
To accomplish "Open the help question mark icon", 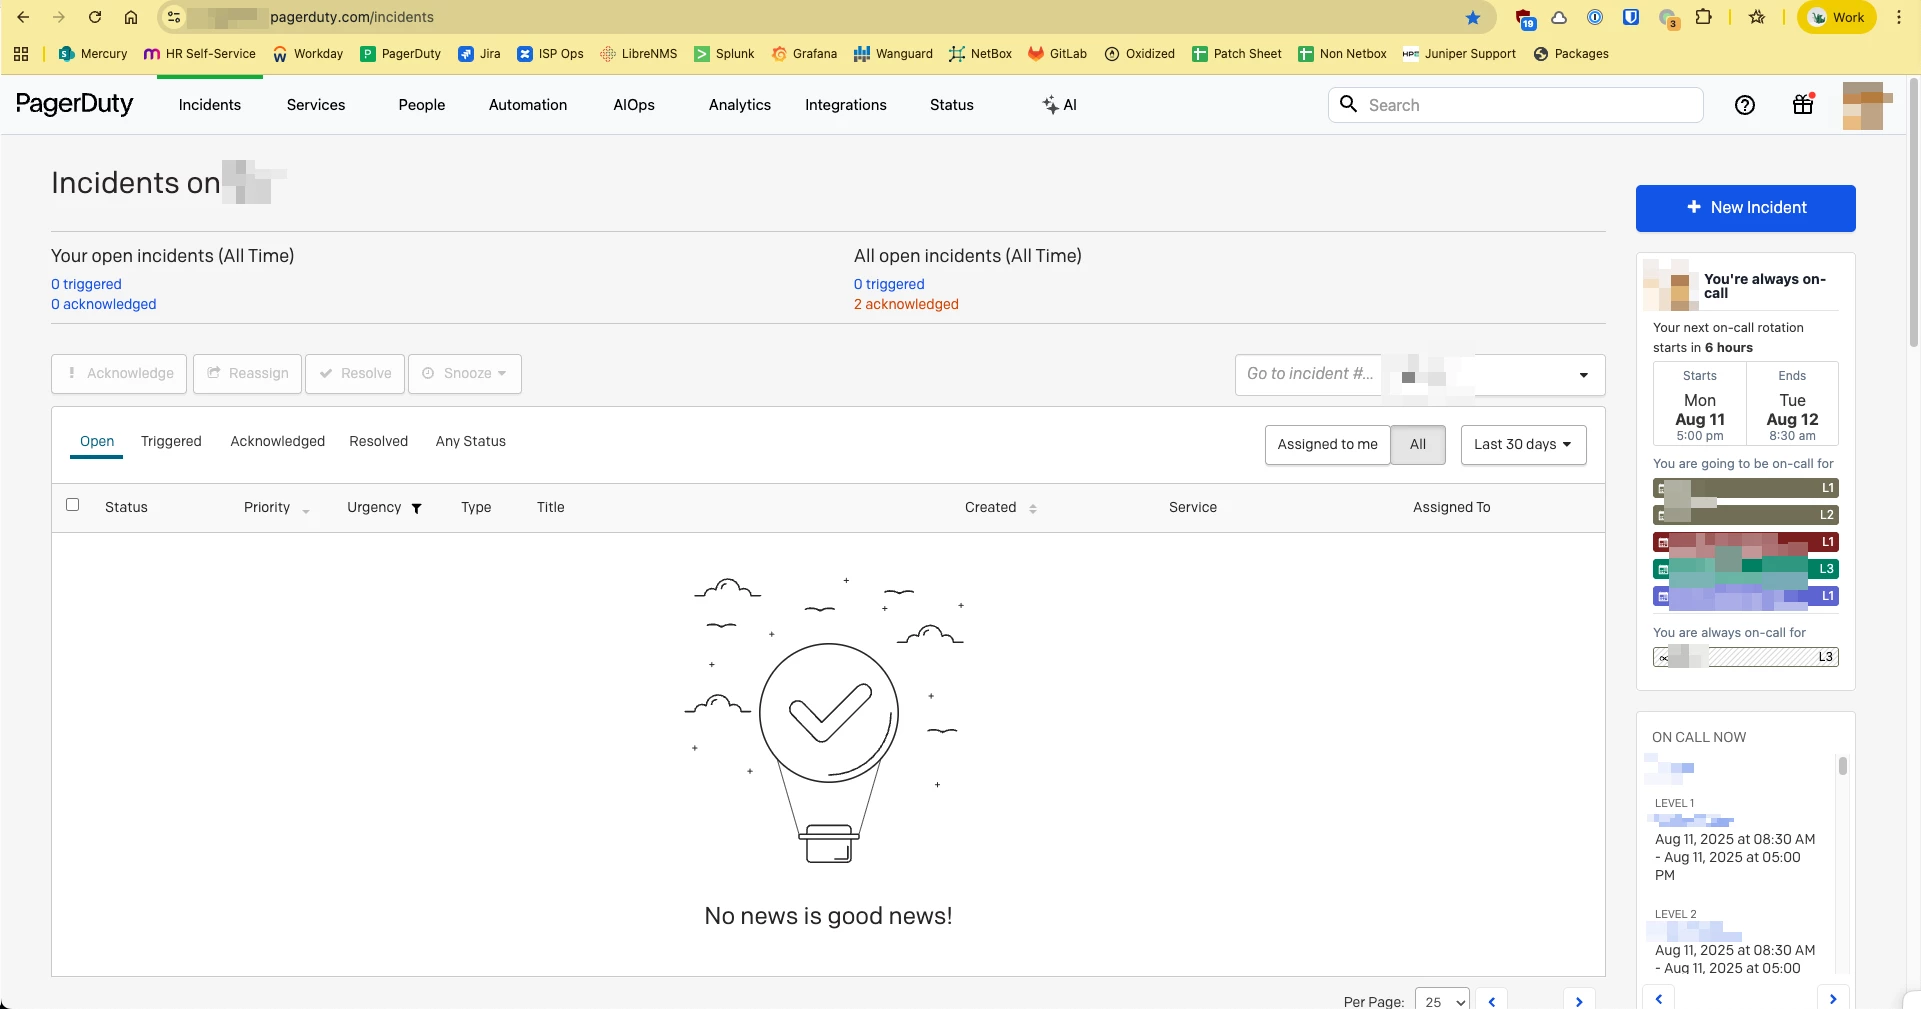I will [x=1744, y=105].
